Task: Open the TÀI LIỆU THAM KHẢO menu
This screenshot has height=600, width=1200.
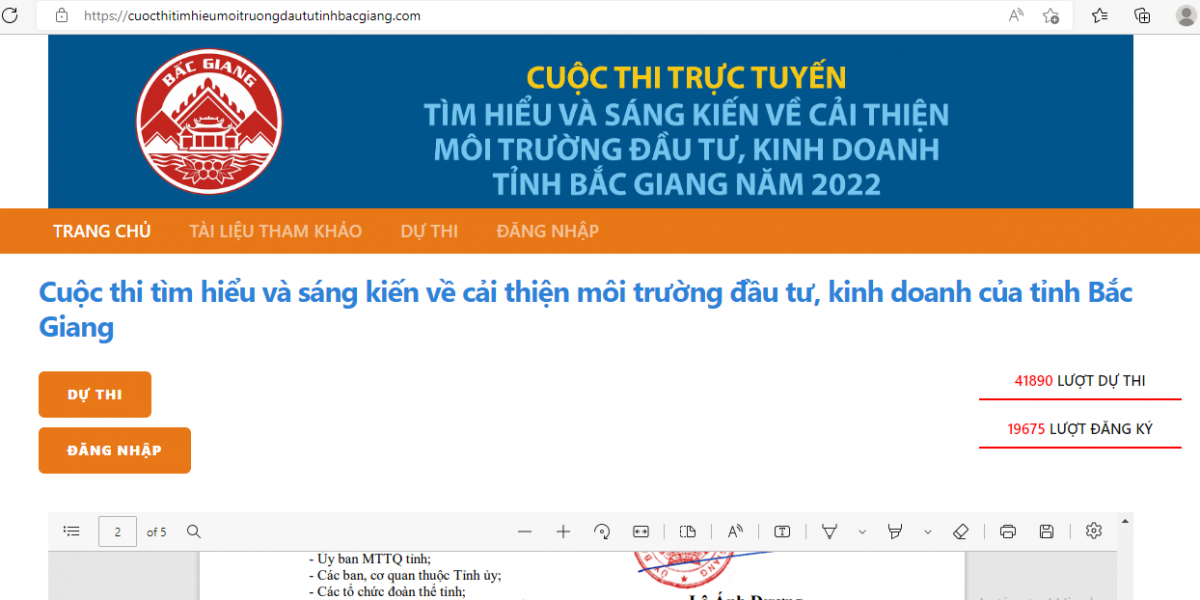Action: (x=275, y=231)
